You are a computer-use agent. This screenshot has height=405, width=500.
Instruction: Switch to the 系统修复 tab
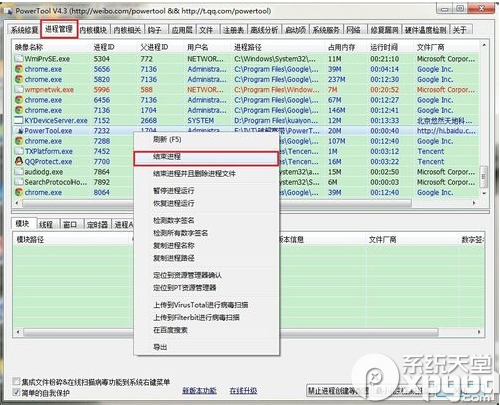pos(24,30)
